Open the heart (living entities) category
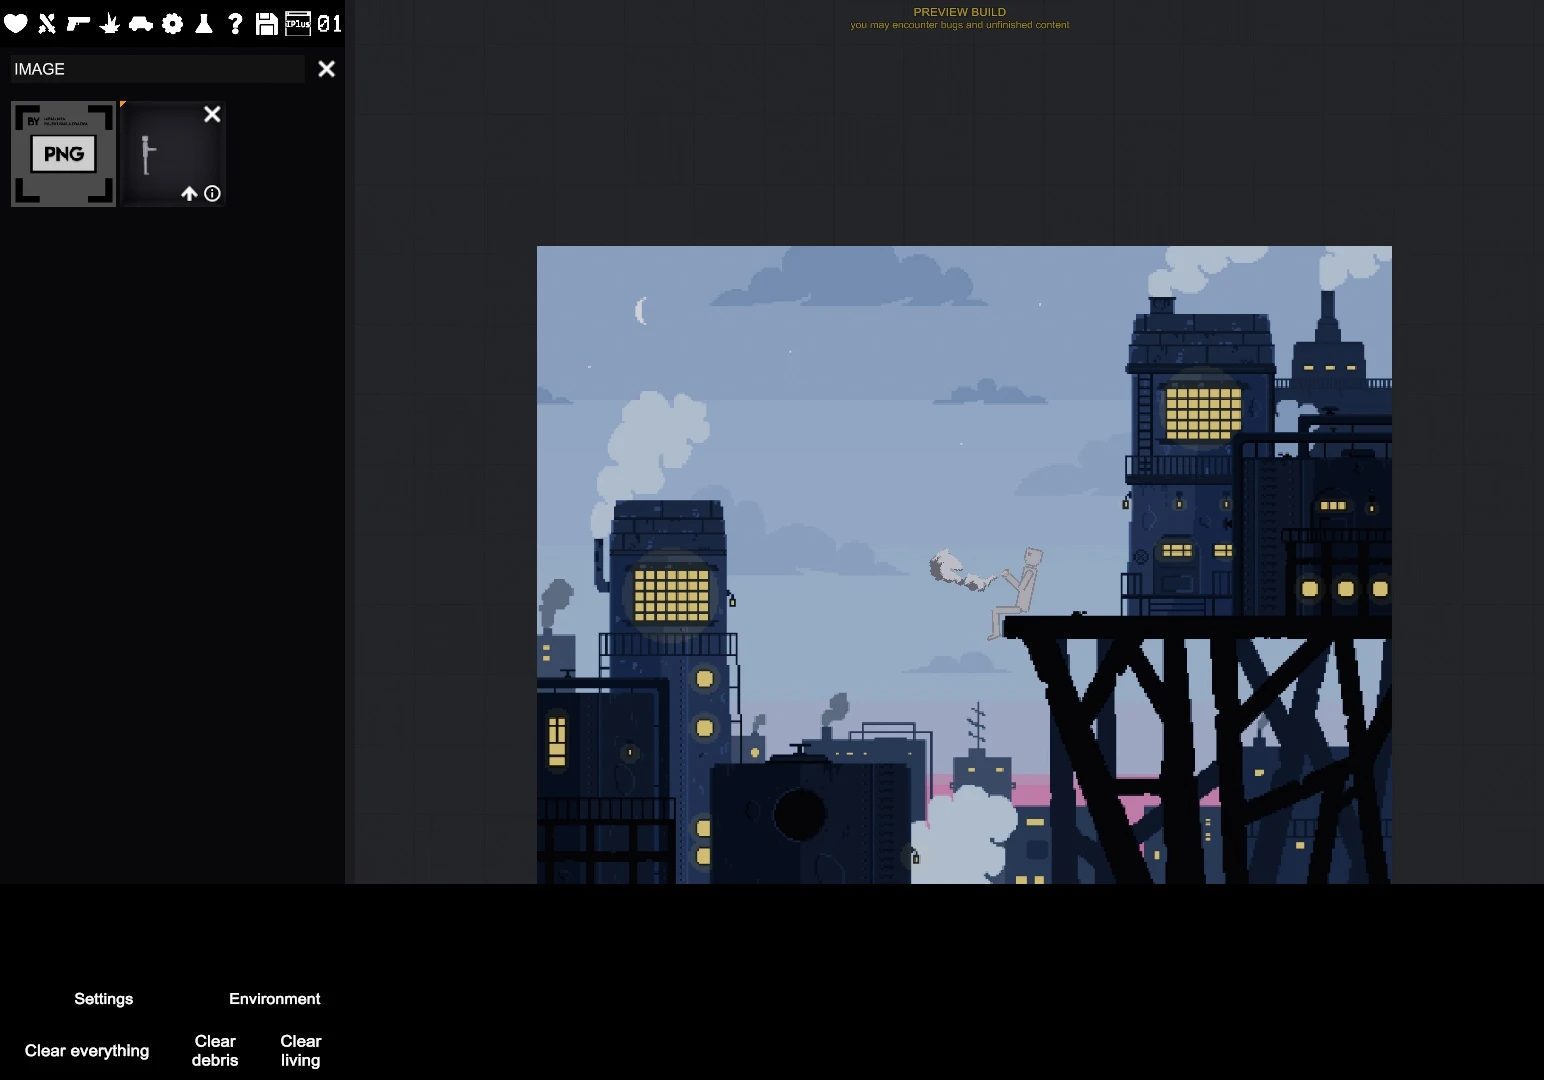1544x1080 pixels. point(16,23)
